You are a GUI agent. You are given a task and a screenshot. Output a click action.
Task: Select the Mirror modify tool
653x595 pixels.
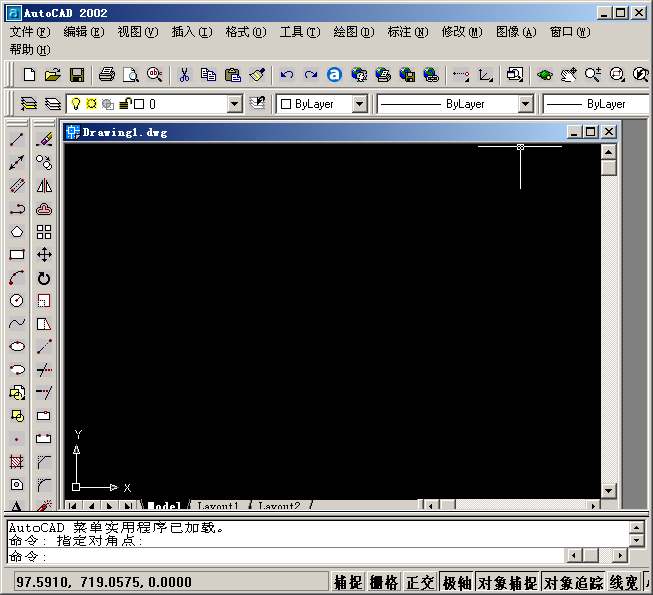click(x=44, y=186)
